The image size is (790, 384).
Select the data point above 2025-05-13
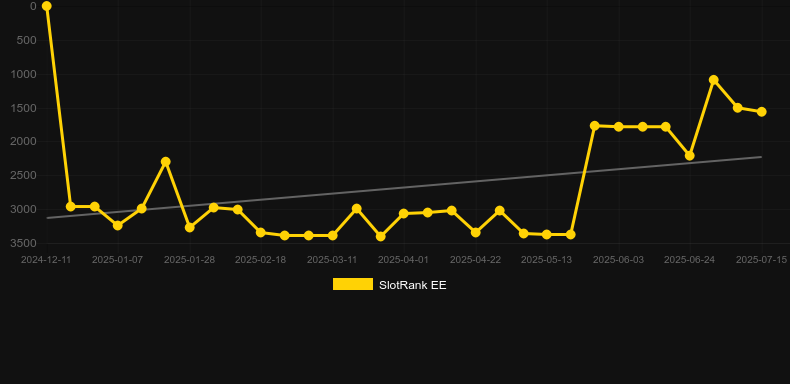click(547, 234)
